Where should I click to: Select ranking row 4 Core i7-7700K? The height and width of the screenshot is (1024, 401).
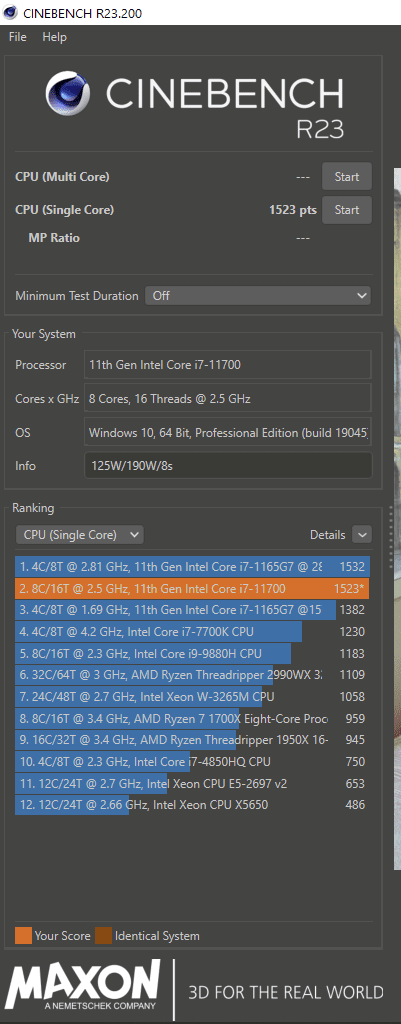192,632
